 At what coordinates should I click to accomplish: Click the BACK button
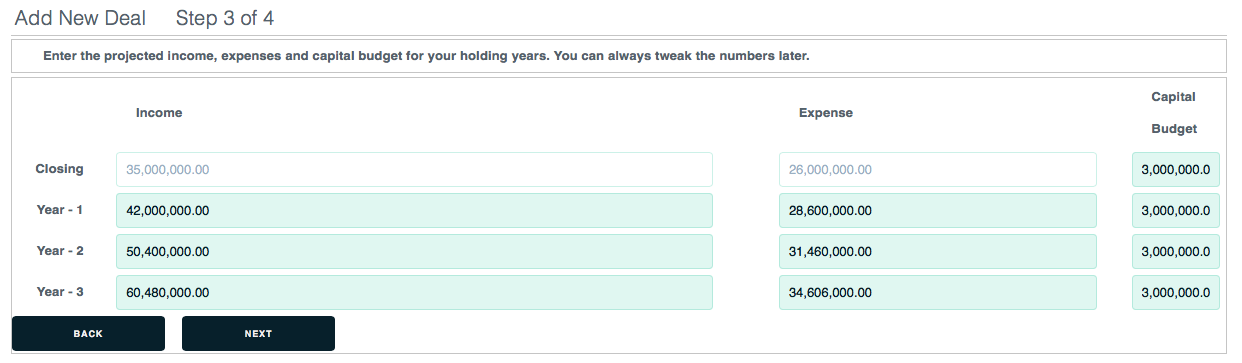pos(88,333)
